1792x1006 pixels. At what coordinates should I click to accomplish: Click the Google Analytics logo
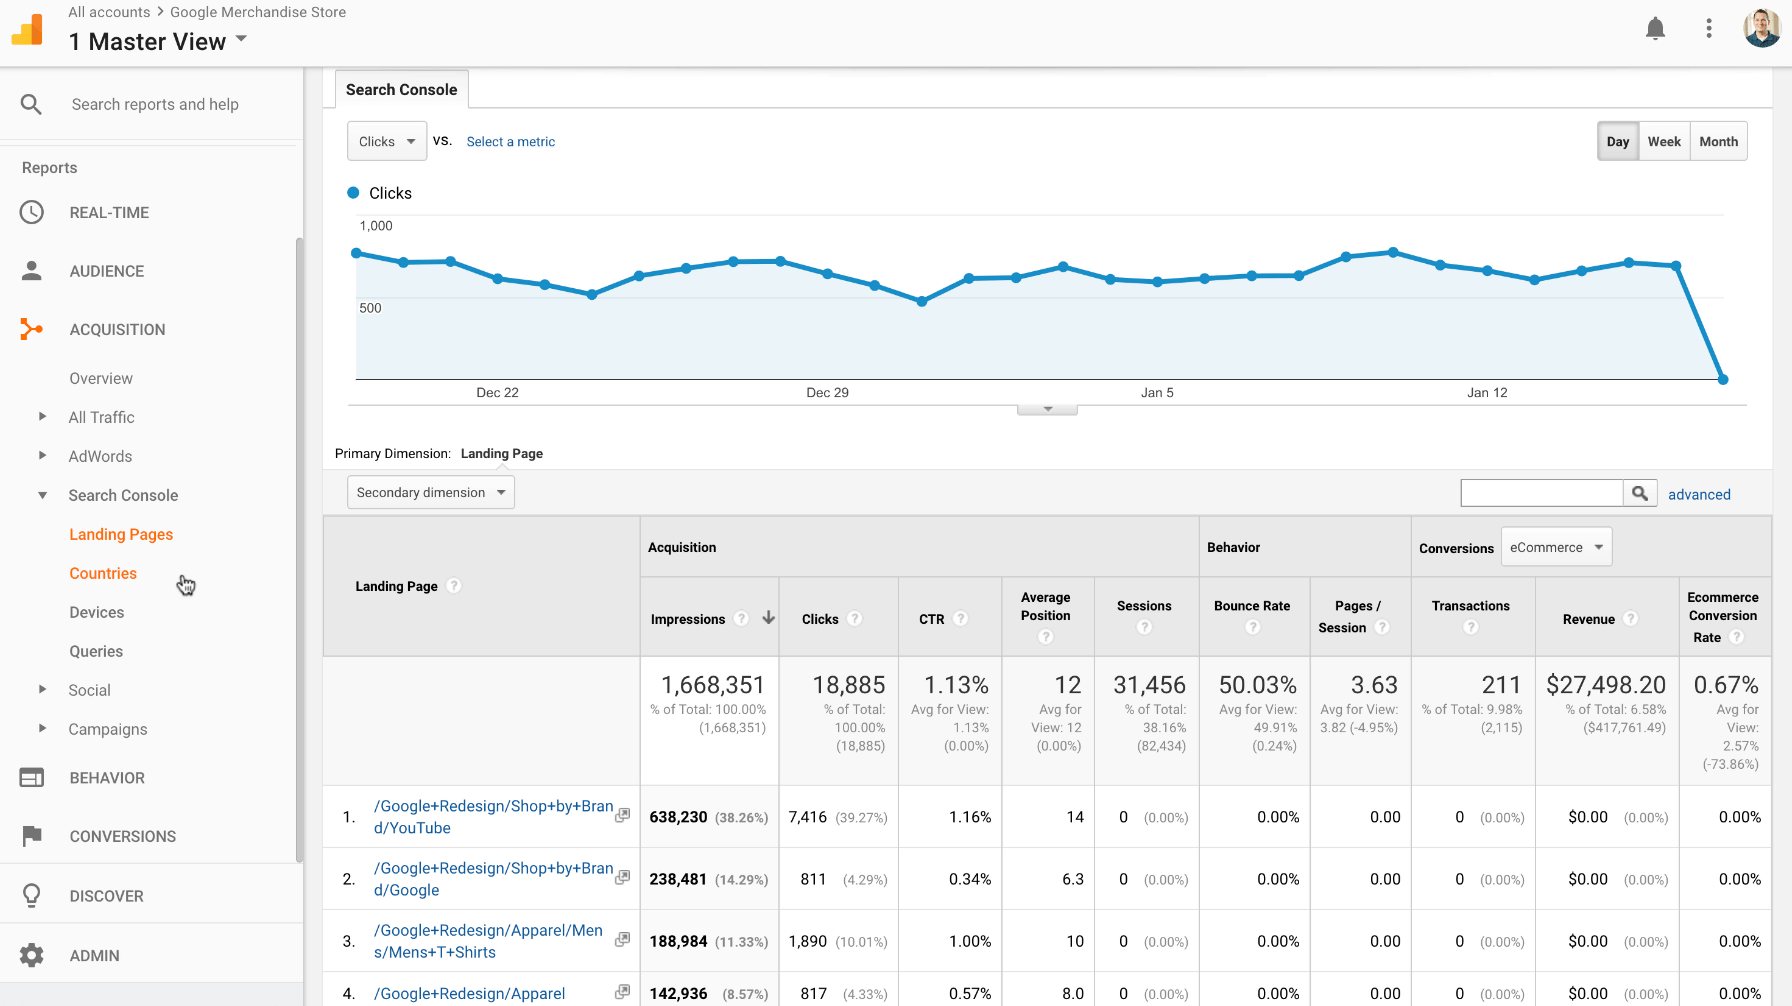tap(27, 30)
